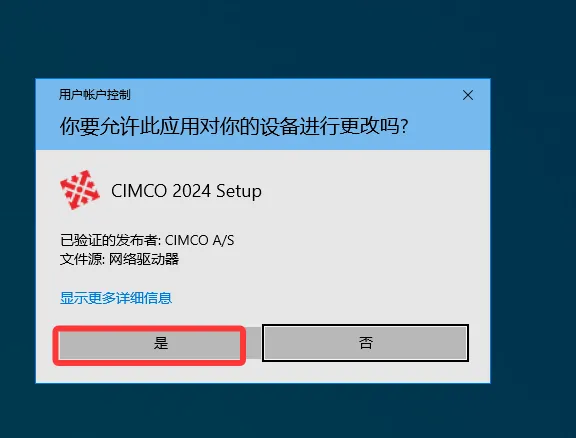Image resolution: width=576 pixels, height=438 pixels.
Task: Click the question mark ending the heading
Action: pos(404,126)
